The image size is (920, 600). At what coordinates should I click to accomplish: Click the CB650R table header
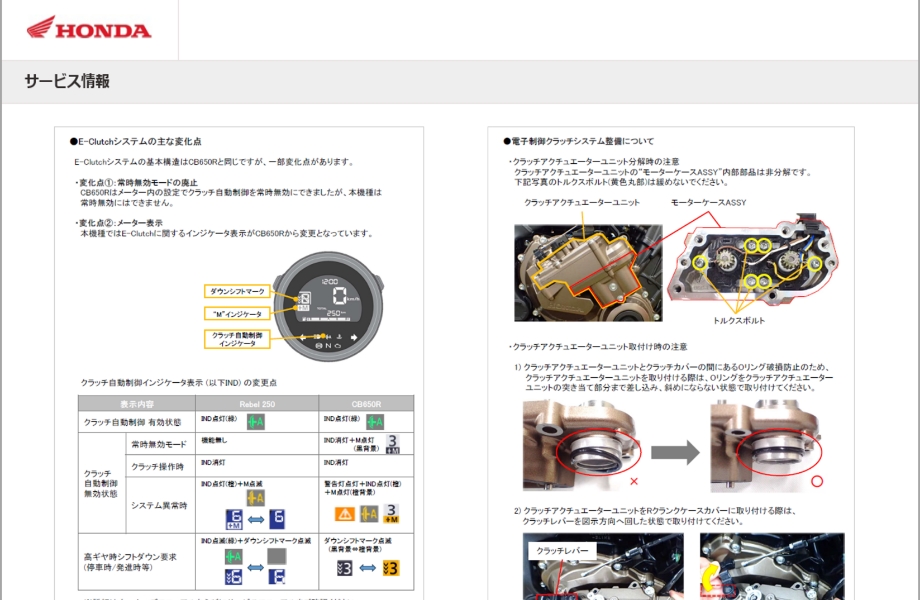coord(366,404)
